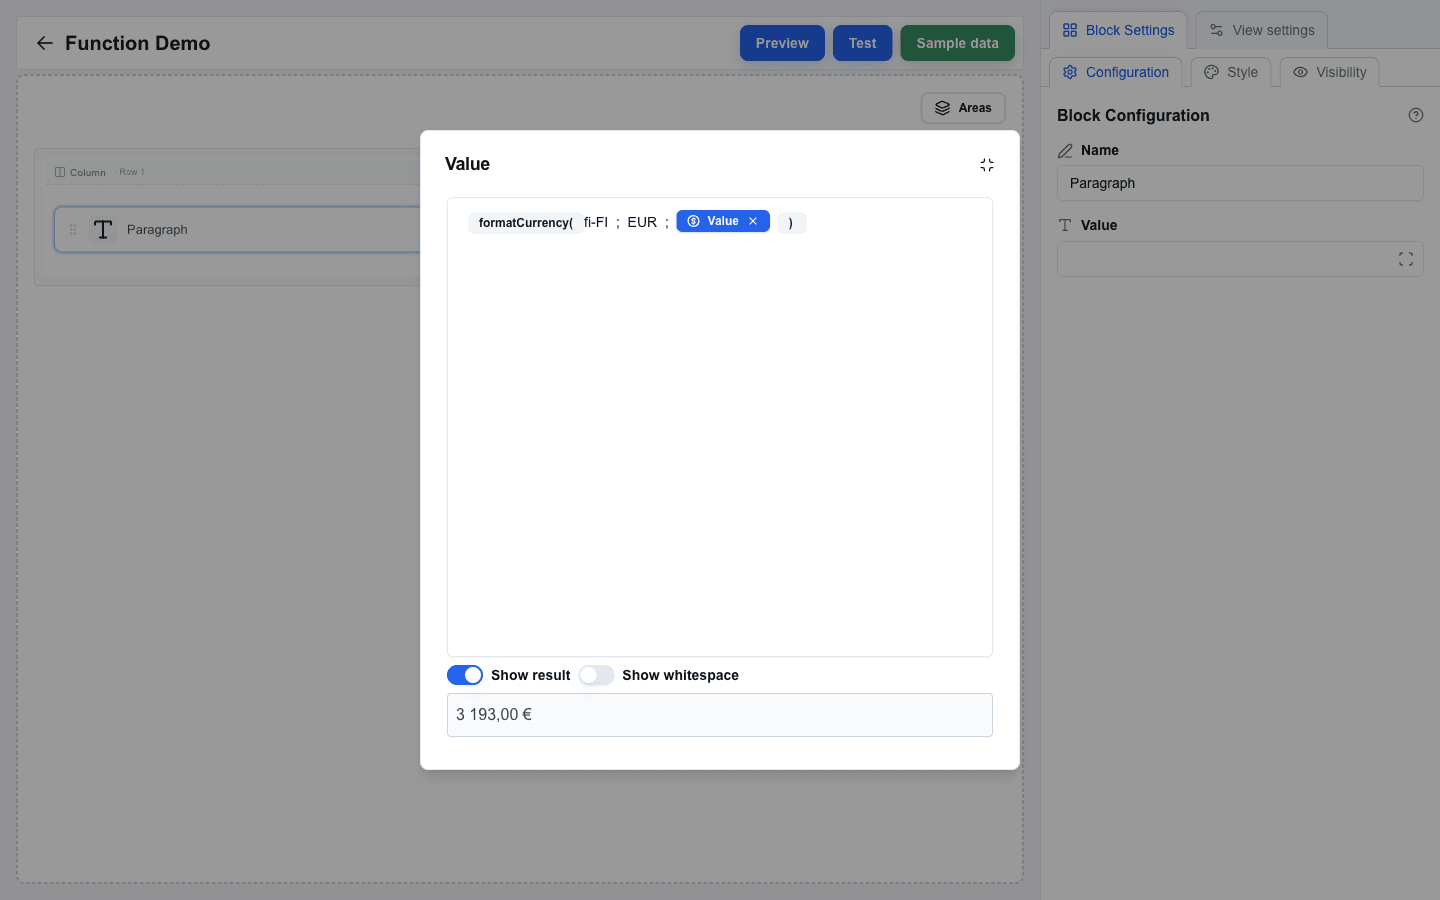Click the closing parenthesis token
The image size is (1440, 900).
[791, 222]
